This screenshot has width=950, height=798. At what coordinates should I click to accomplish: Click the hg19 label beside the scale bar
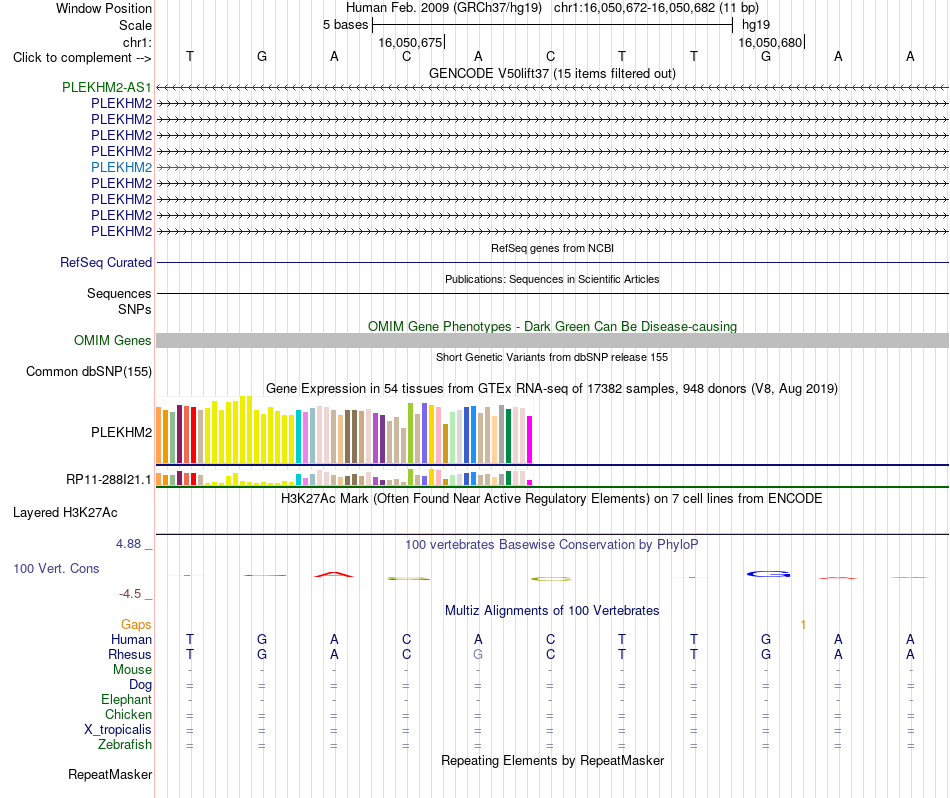[x=756, y=25]
